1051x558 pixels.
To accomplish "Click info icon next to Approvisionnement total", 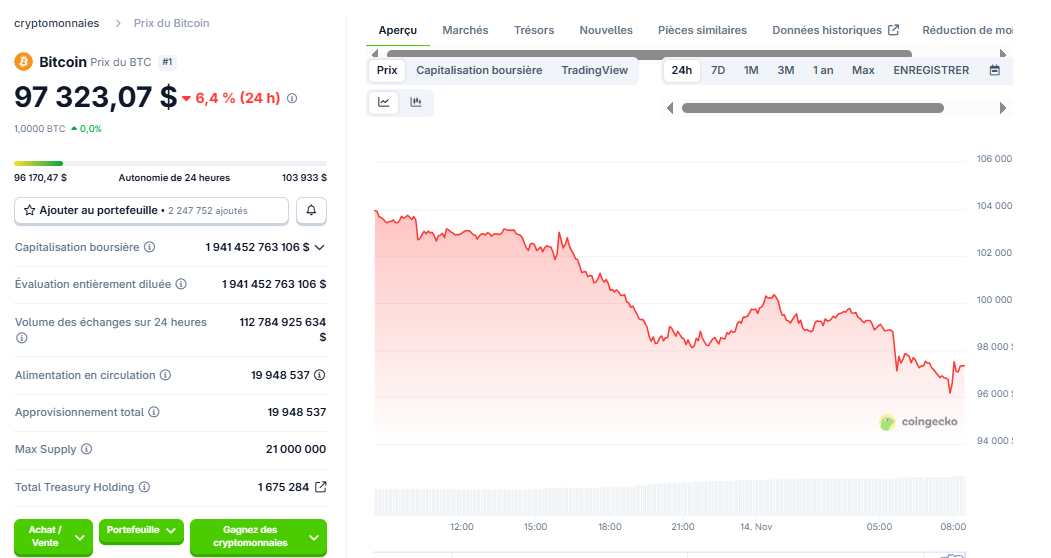I will (153, 412).
